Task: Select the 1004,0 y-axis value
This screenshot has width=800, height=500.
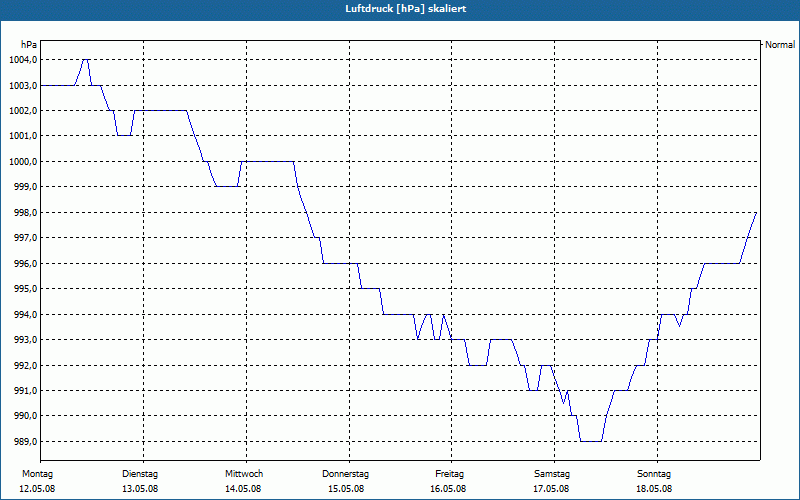Action: click(x=23, y=60)
